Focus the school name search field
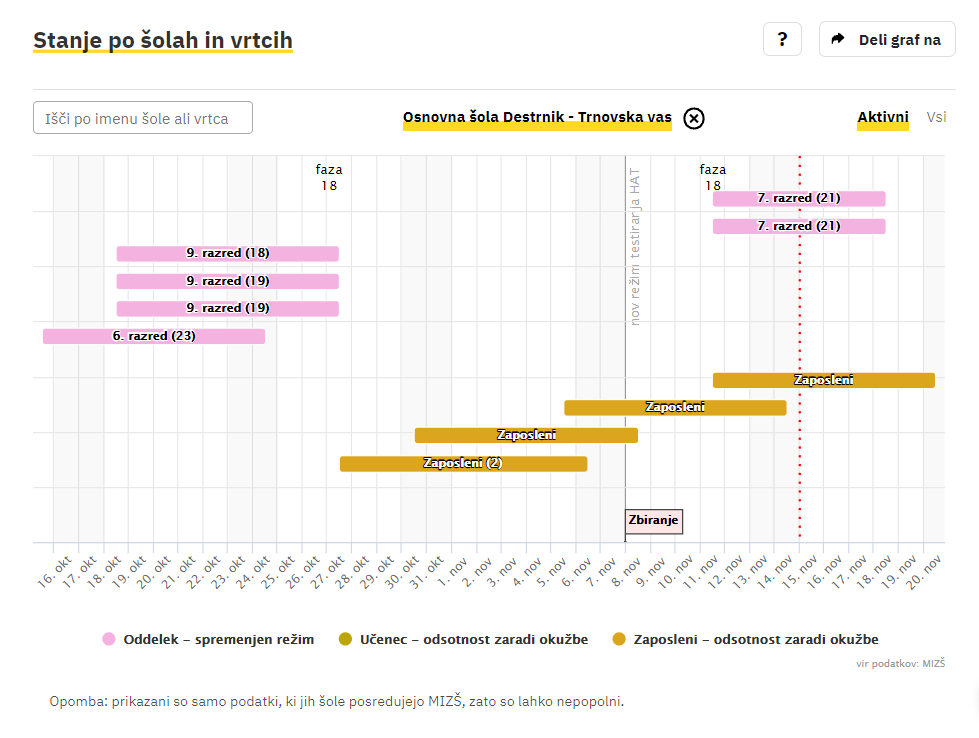Image resolution: width=979 pixels, height=738 pixels. 143,118
